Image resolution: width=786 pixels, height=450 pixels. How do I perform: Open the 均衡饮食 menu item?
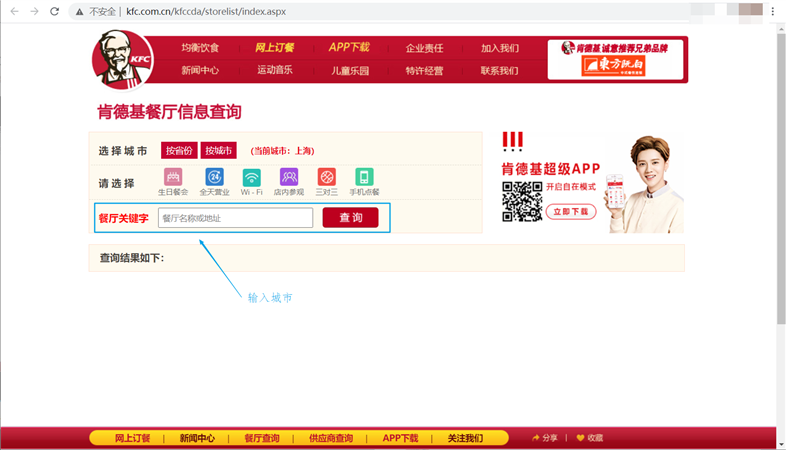point(200,48)
